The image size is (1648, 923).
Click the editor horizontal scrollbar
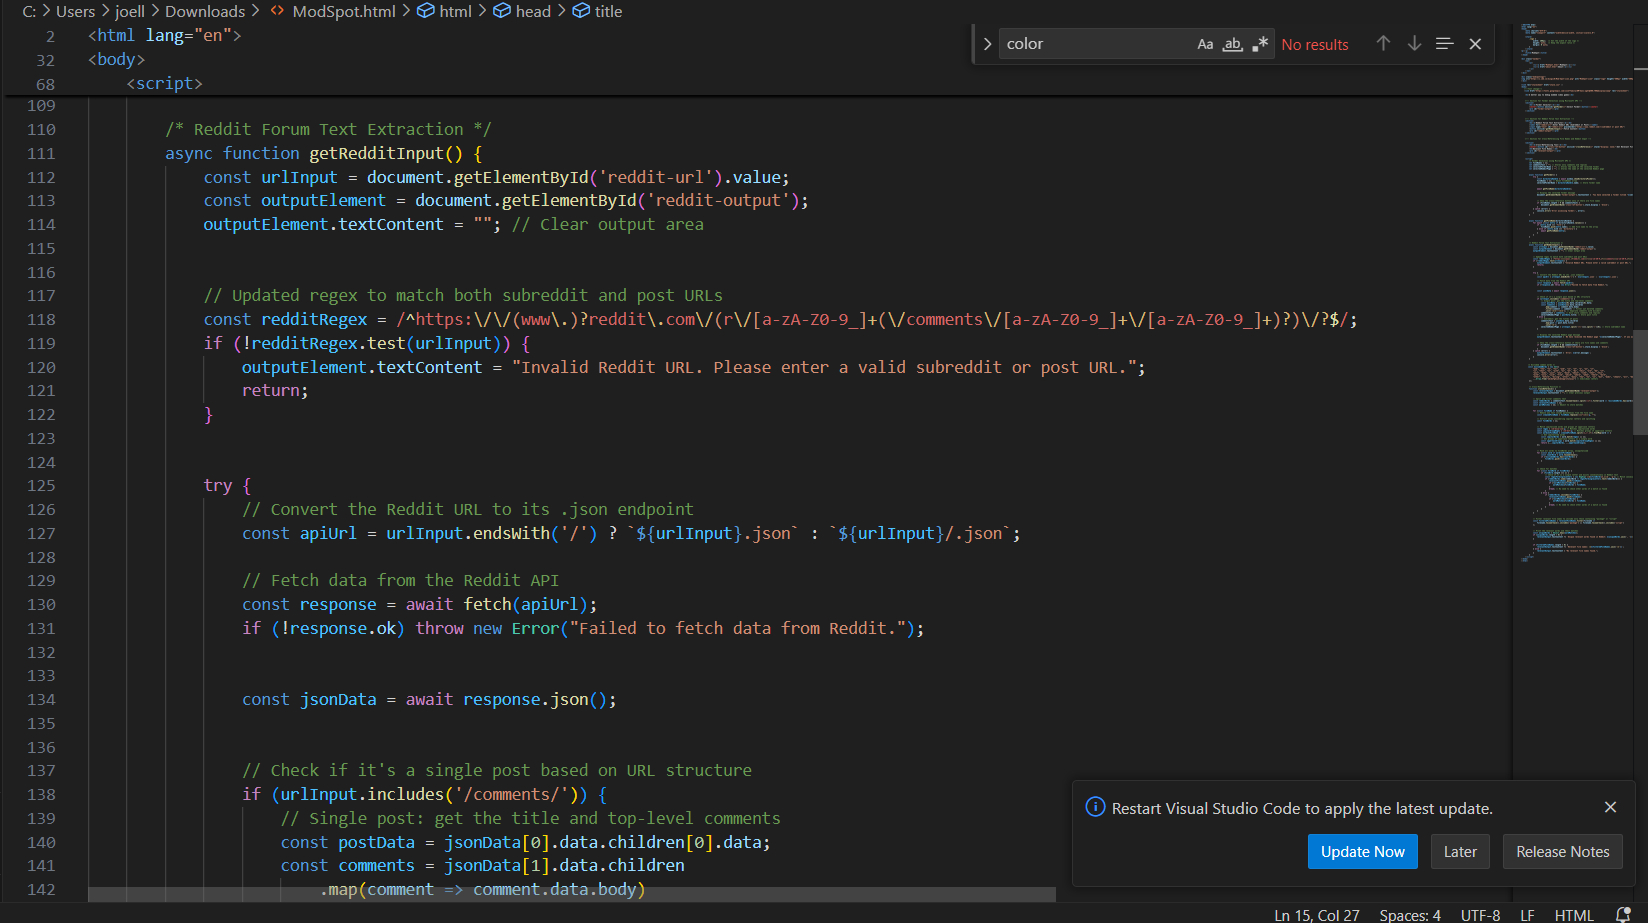[x=572, y=894]
